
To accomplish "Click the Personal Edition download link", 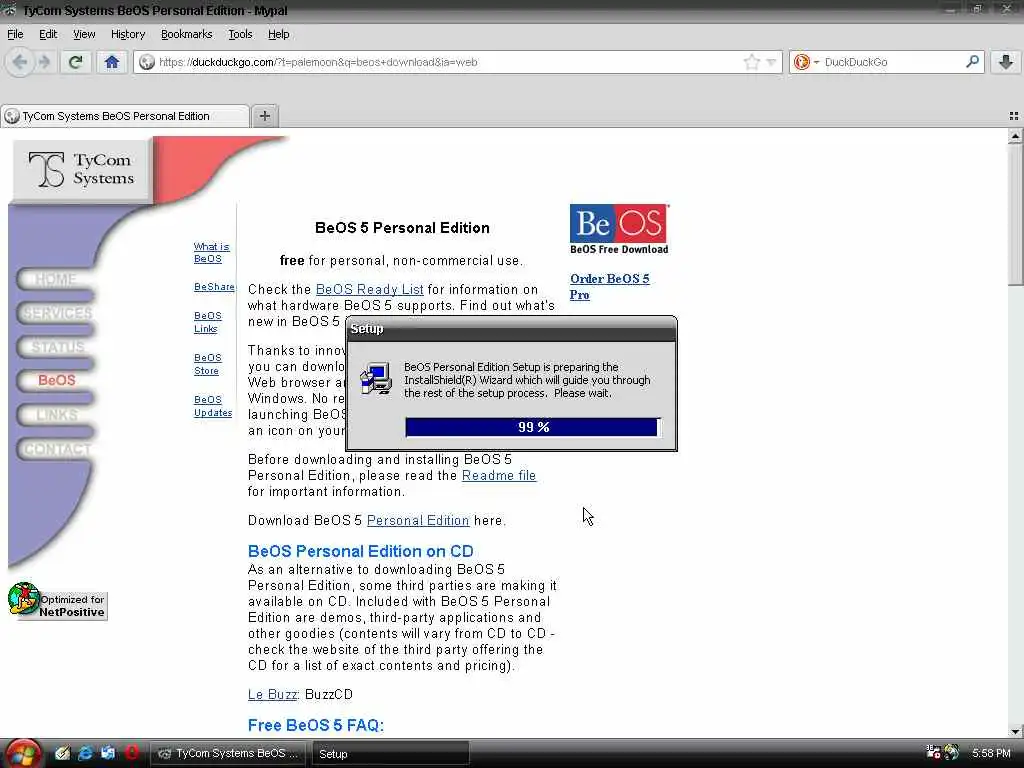I will point(418,520).
